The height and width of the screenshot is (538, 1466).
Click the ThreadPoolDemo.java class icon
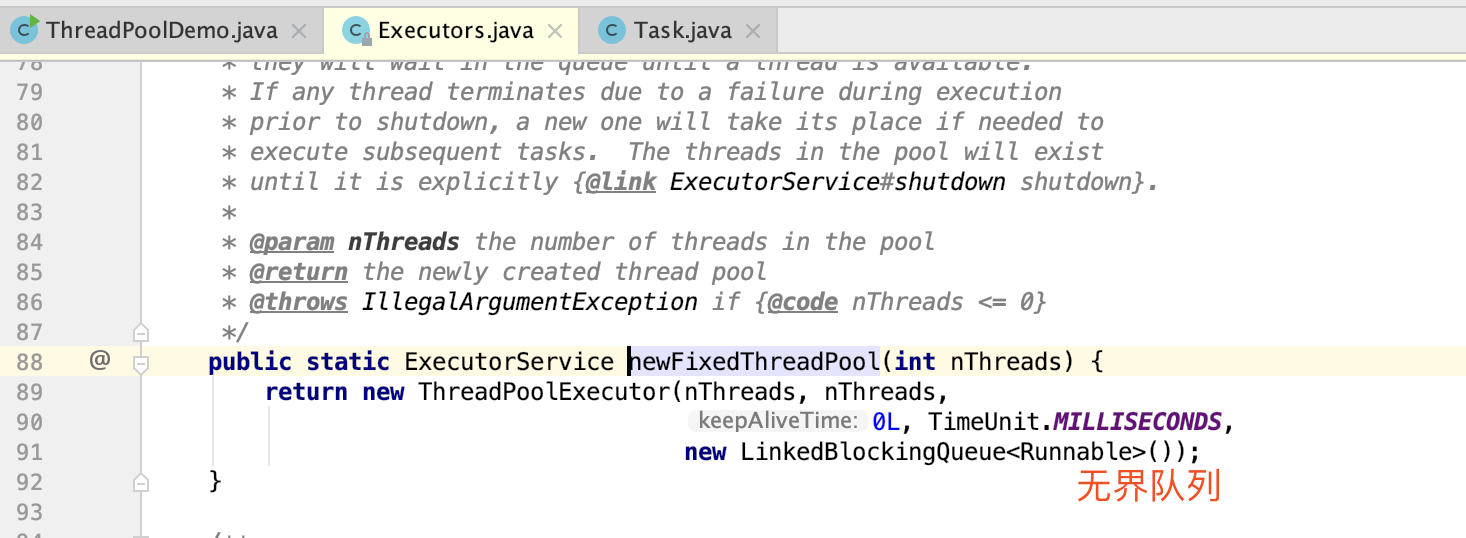(x=26, y=30)
